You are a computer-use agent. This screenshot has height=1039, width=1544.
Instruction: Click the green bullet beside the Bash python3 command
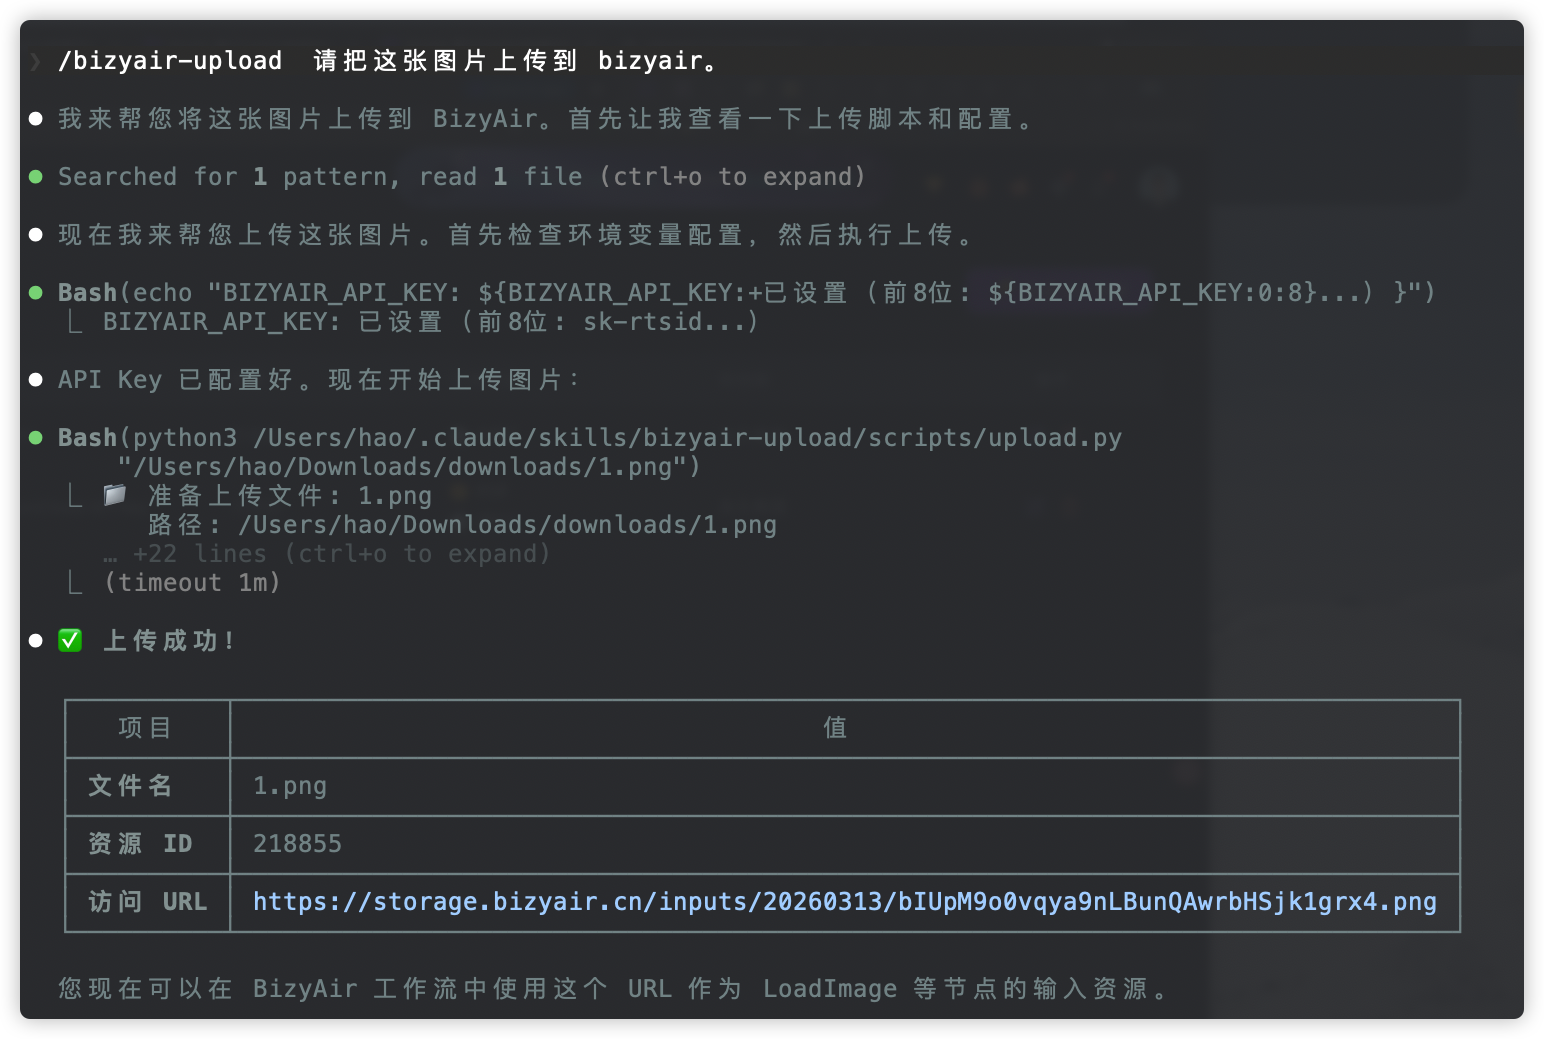coord(36,438)
